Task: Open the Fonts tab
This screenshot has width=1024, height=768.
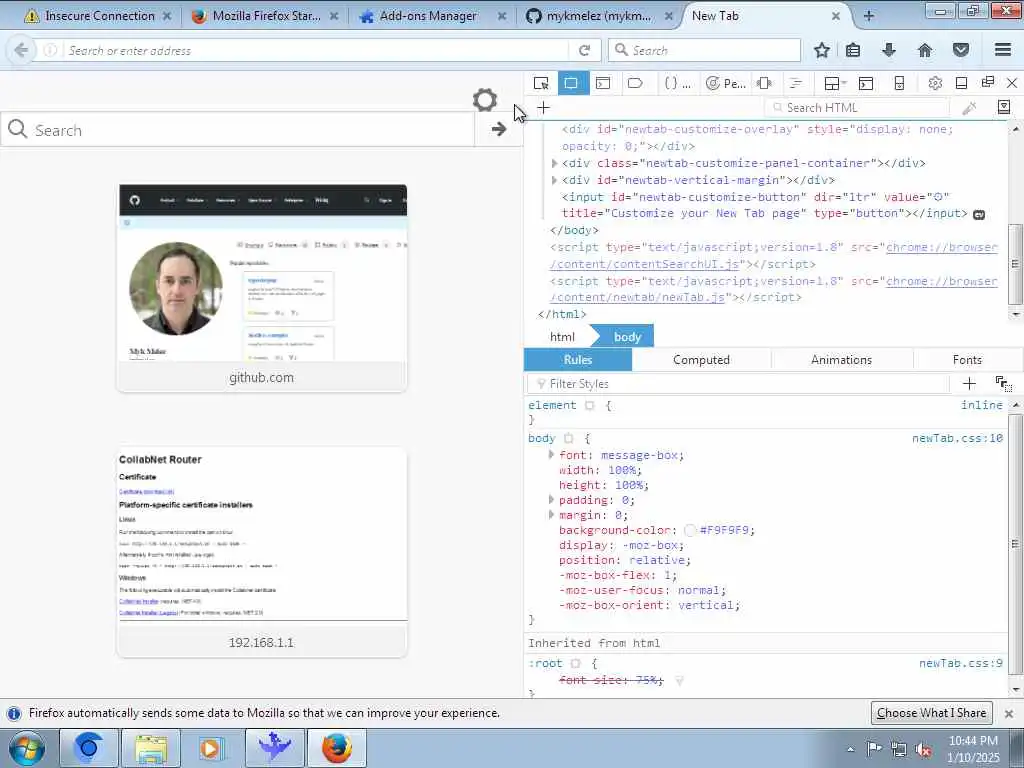Action: pos(967,360)
